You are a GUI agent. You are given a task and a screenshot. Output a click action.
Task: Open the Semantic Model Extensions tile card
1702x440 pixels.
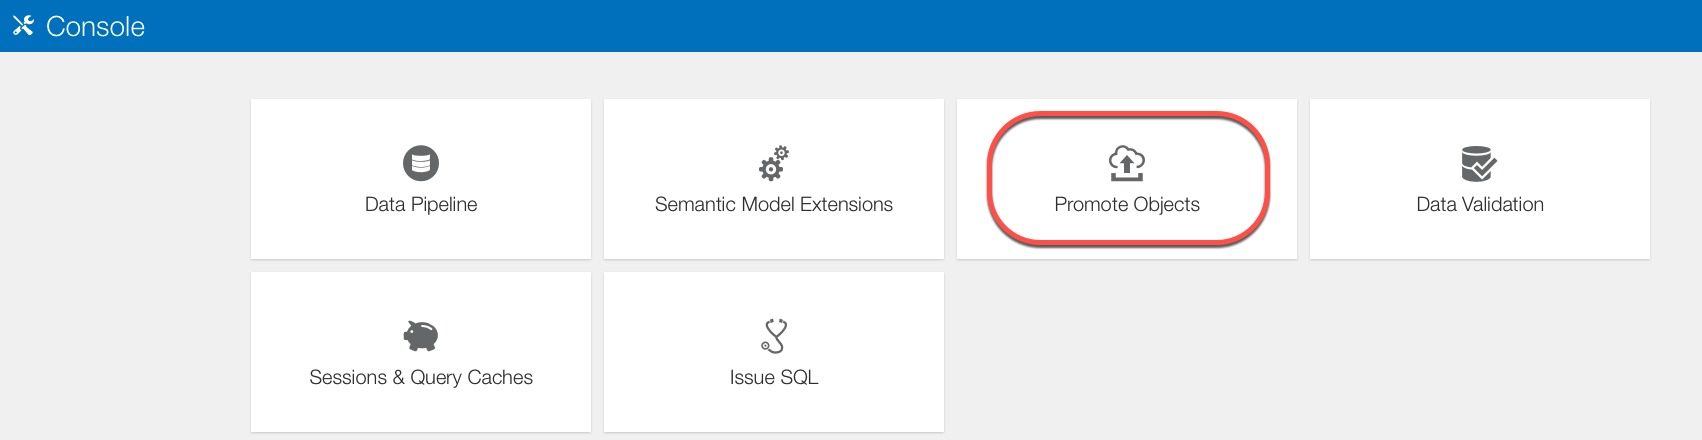(774, 235)
